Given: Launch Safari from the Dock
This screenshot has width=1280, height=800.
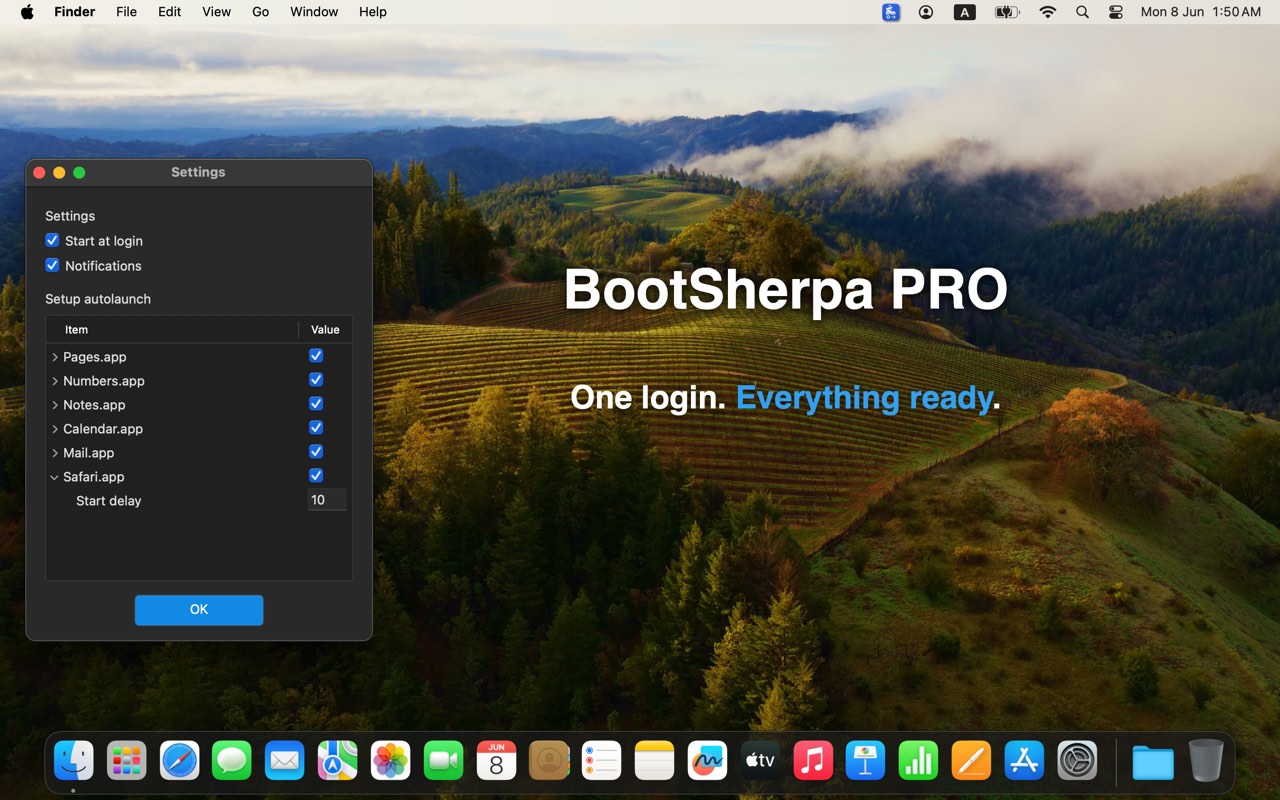Looking at the screenshot, I should (180, 761).
